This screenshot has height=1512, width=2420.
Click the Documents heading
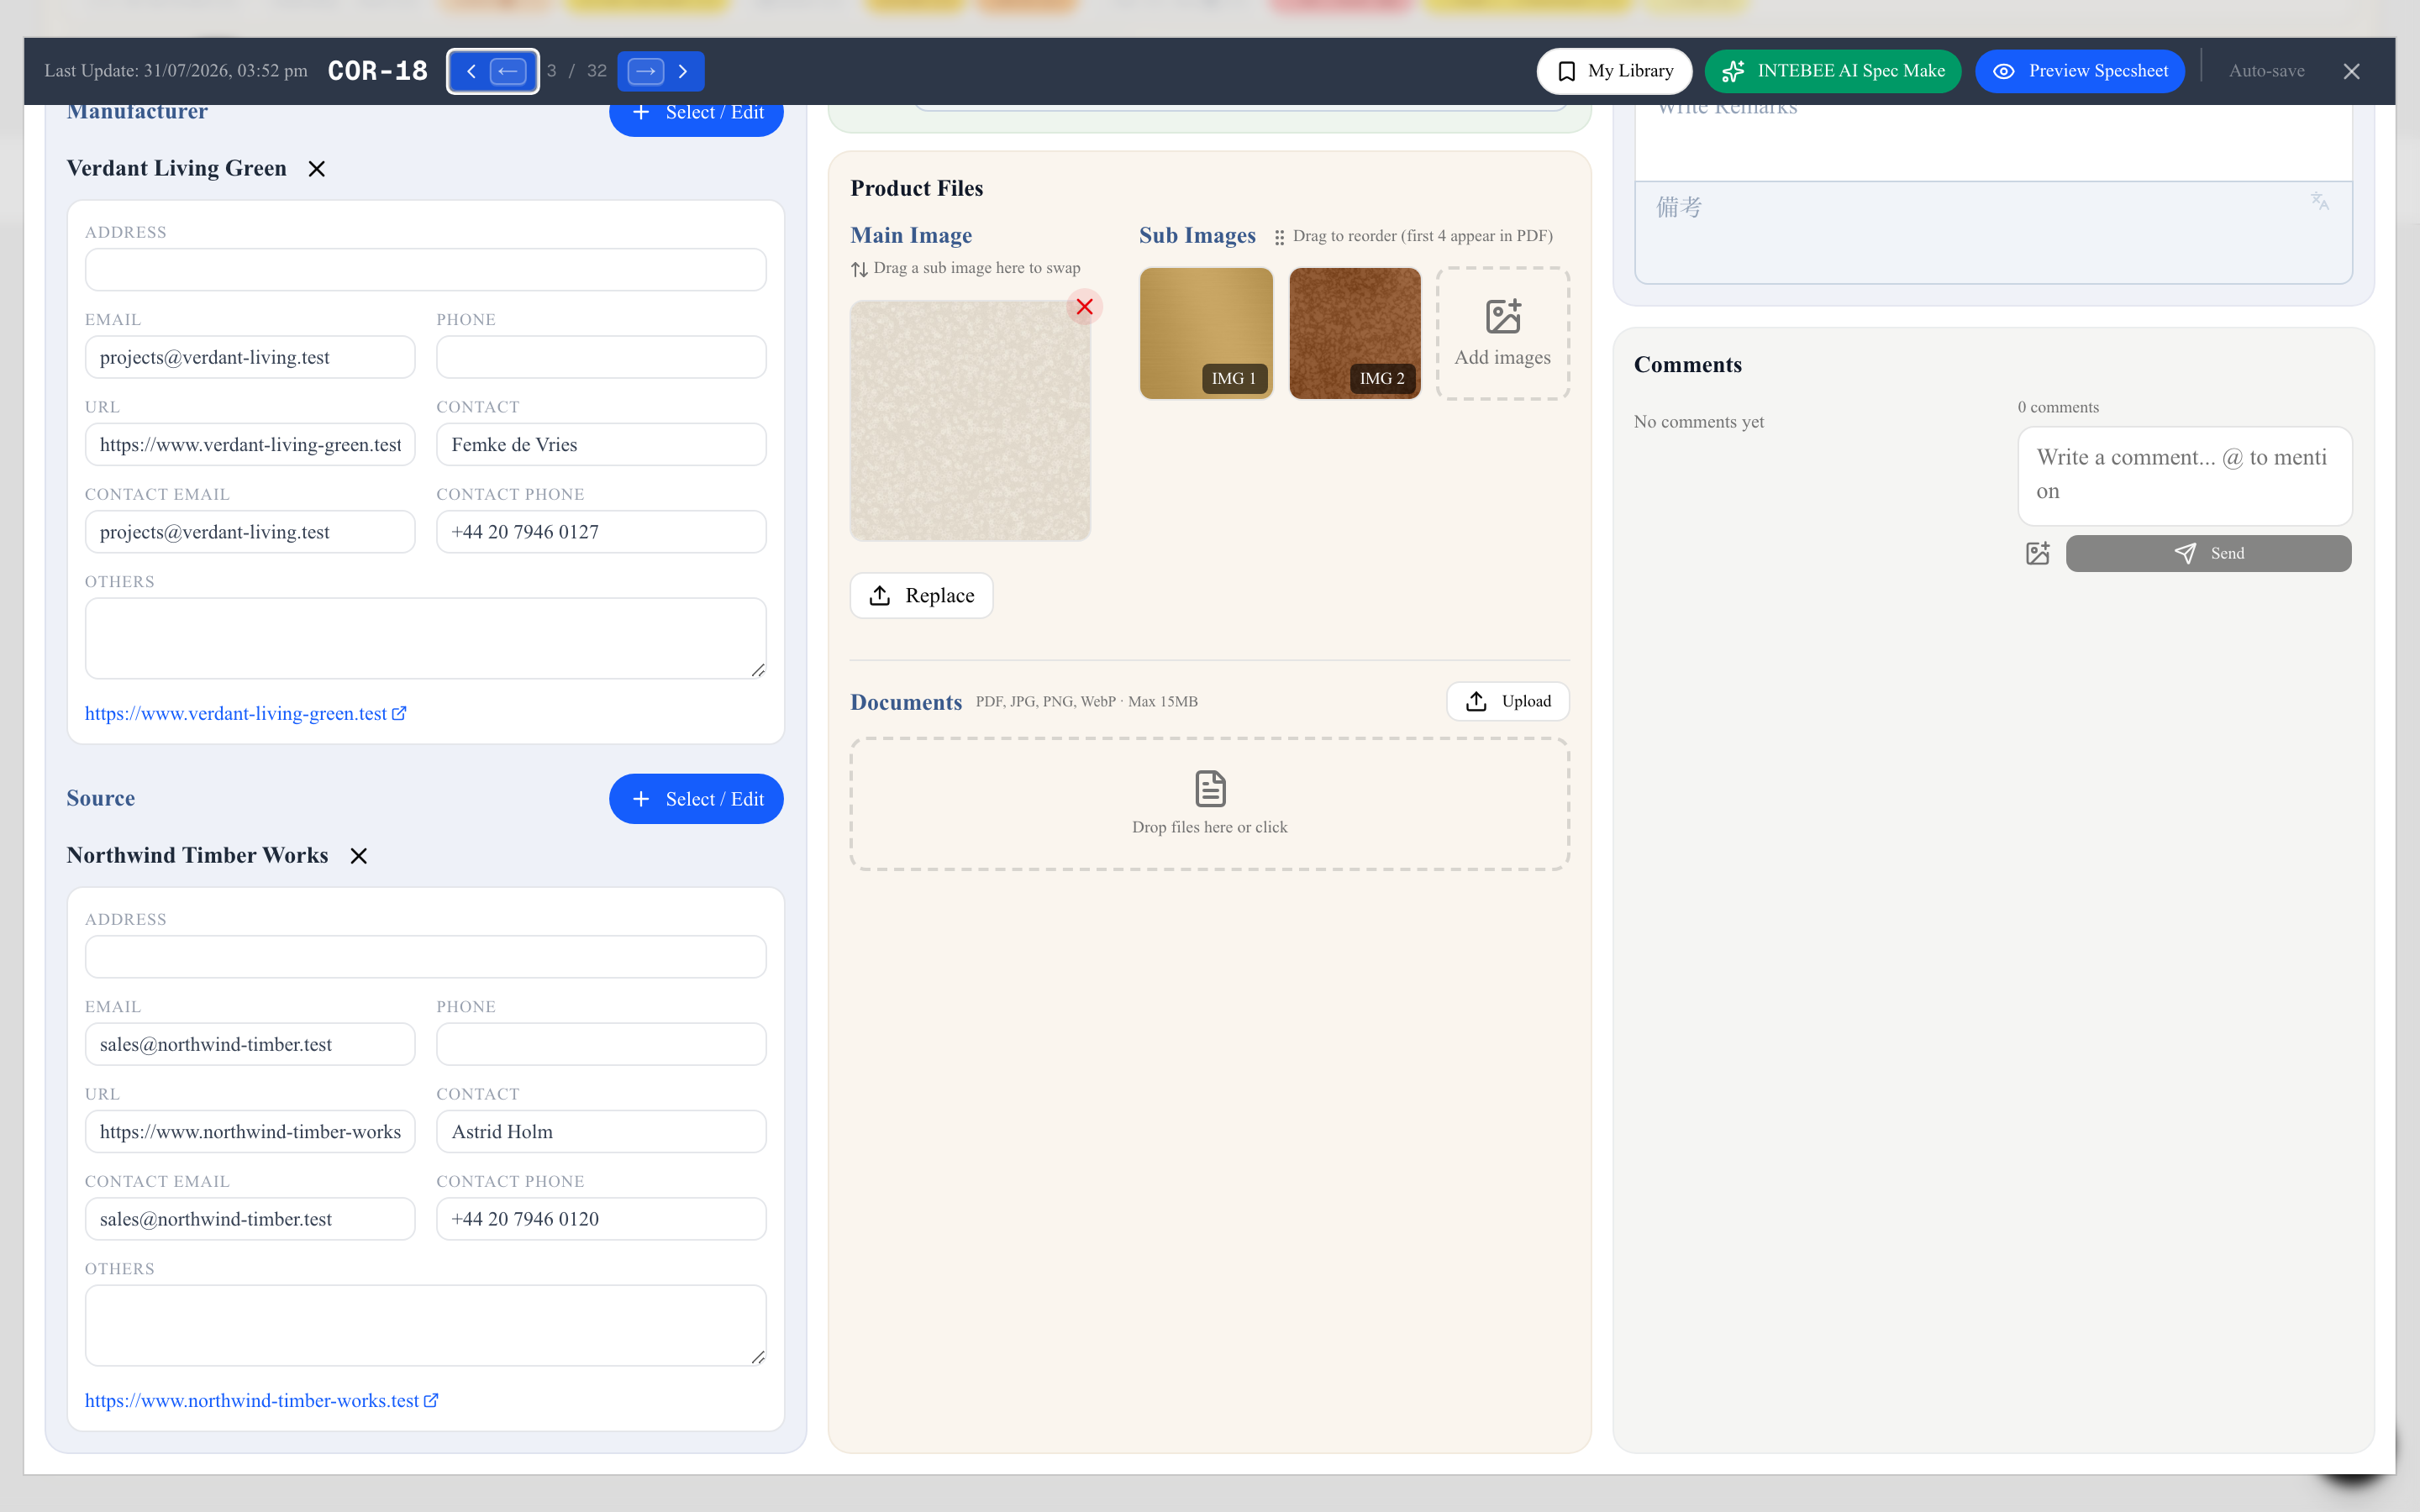click(906, 702)
